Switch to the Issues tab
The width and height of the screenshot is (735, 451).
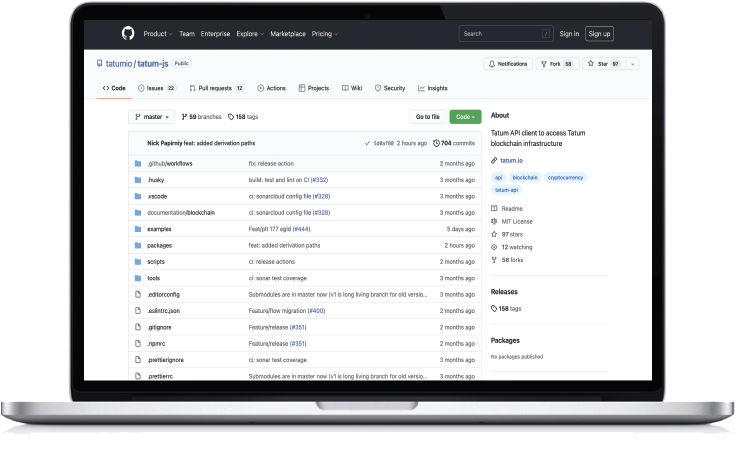[157, 88]
